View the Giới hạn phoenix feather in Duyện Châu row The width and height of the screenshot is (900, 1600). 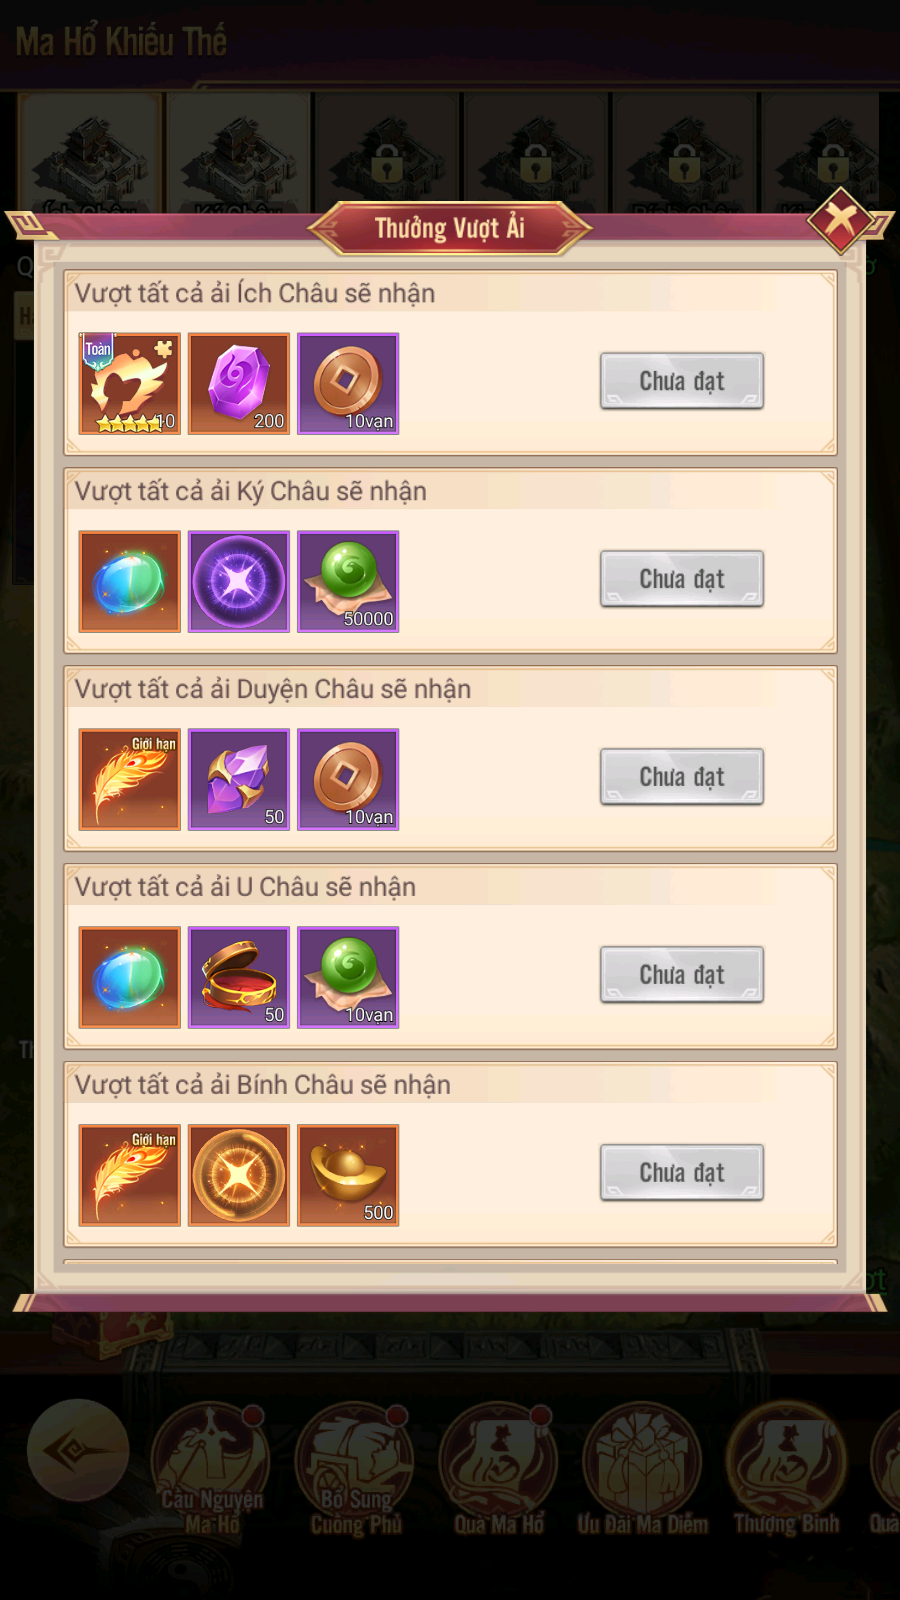130,779
